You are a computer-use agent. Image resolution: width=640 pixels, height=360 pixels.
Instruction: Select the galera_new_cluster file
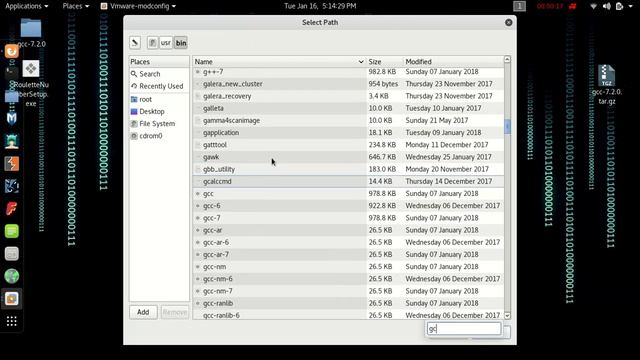point(348,84)
